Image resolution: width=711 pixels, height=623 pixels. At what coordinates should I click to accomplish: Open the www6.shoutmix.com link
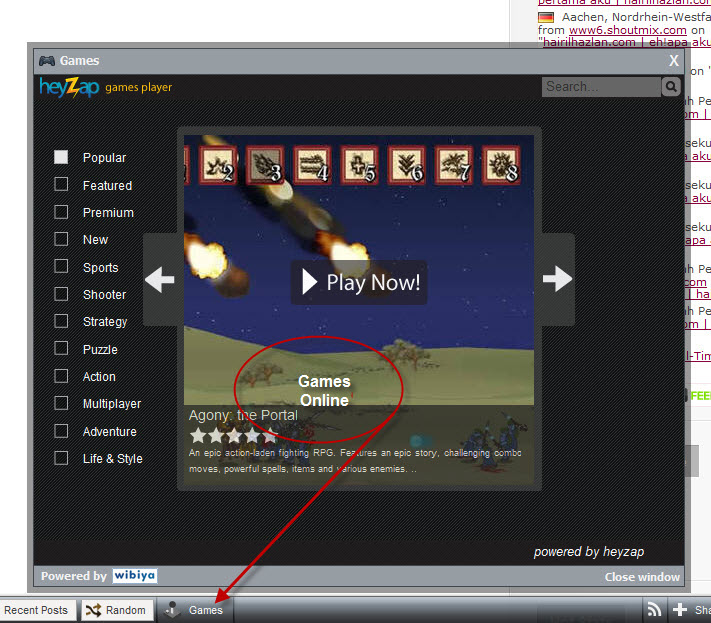click(x=628, y=30)
